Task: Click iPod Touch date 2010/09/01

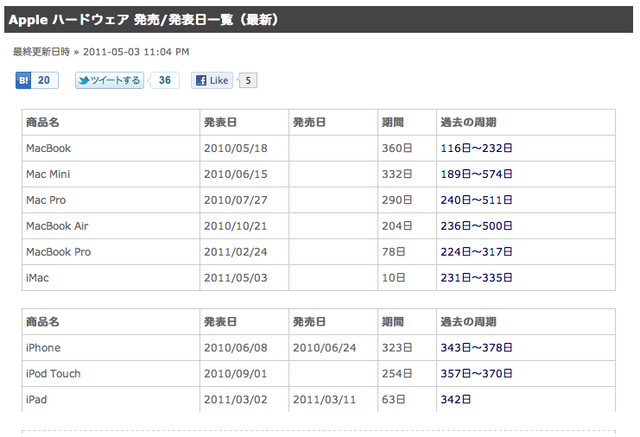Action: tap(236, 374)
